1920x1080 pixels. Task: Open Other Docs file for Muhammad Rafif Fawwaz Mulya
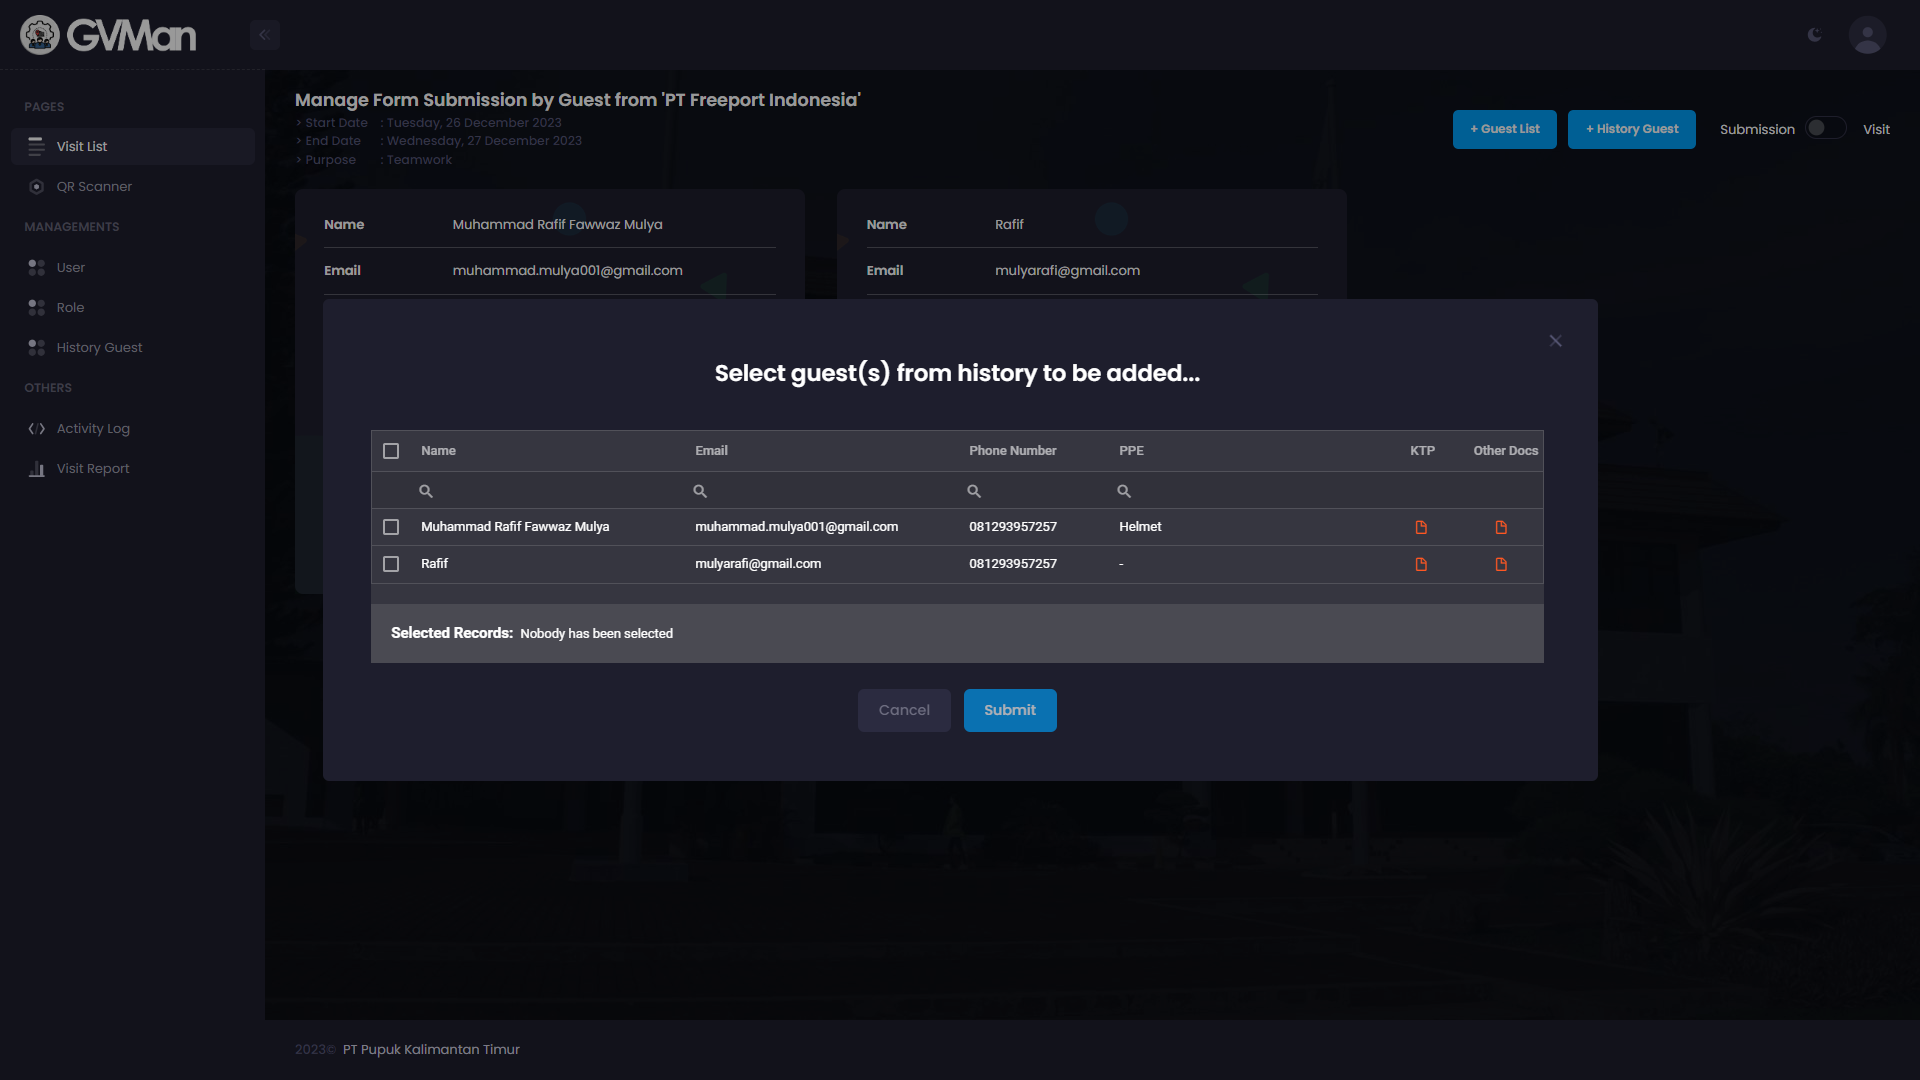click(x=1501, y=527)
